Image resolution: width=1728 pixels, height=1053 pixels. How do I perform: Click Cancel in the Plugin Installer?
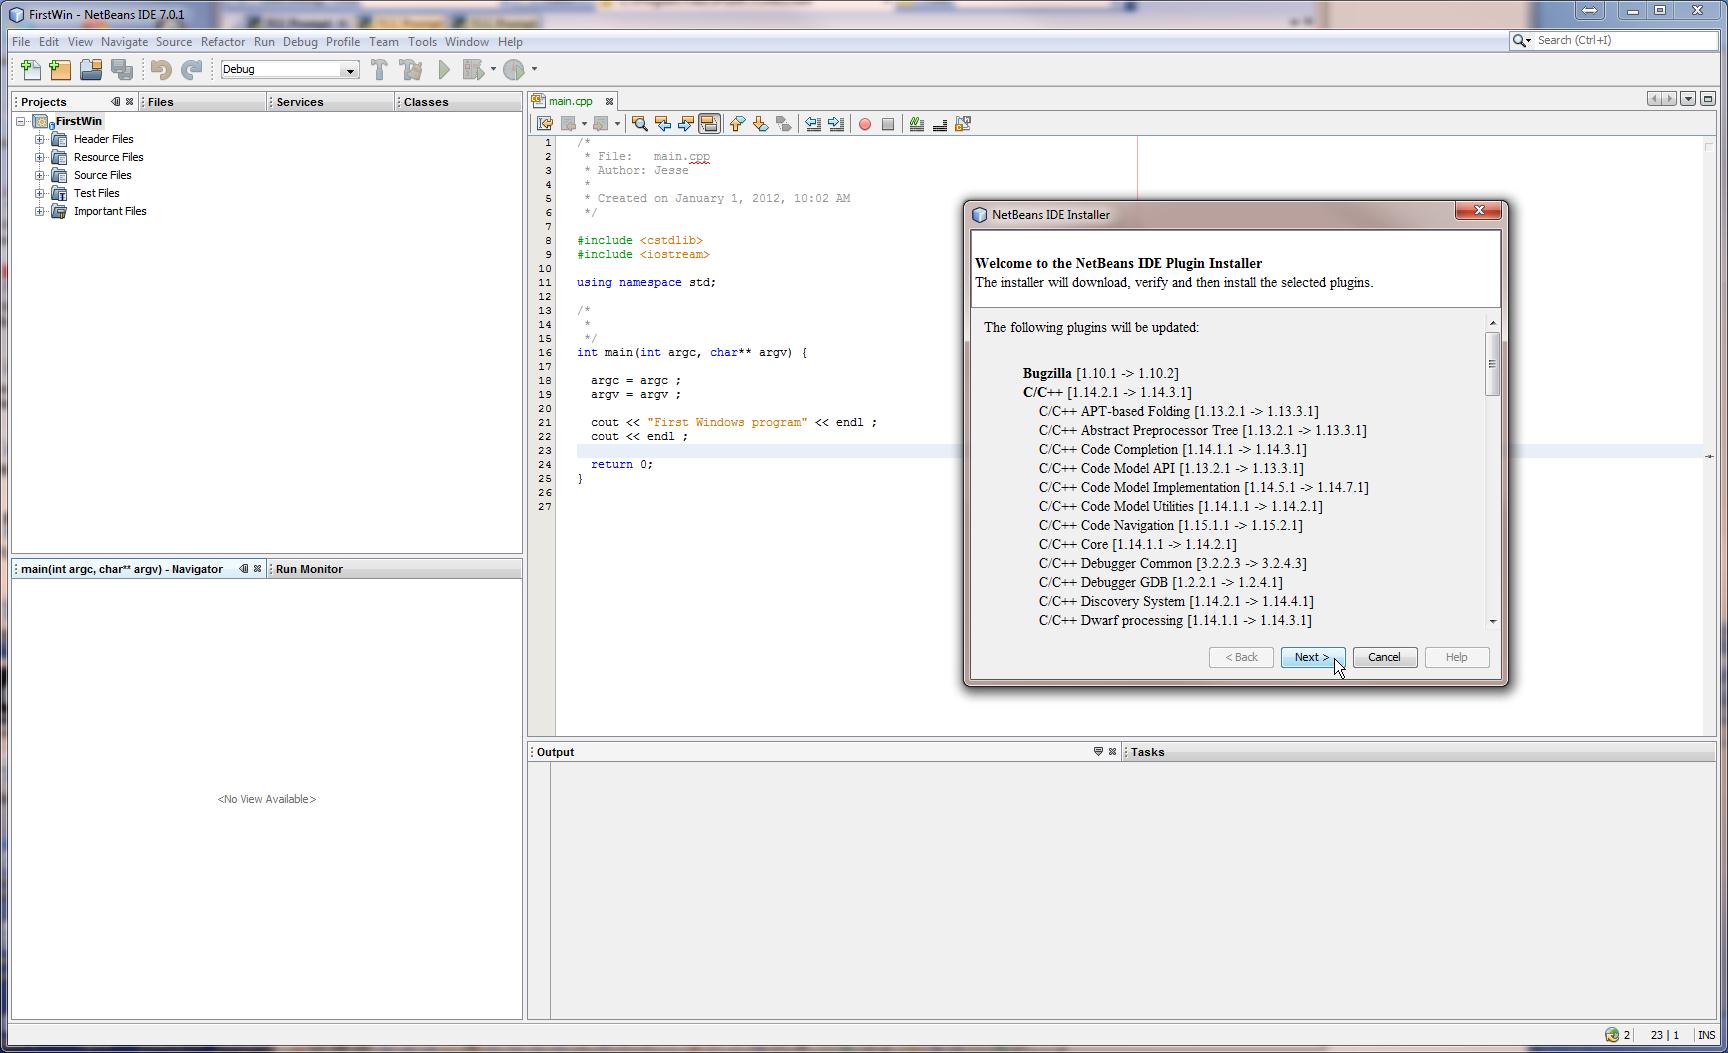pos(1384,657)
